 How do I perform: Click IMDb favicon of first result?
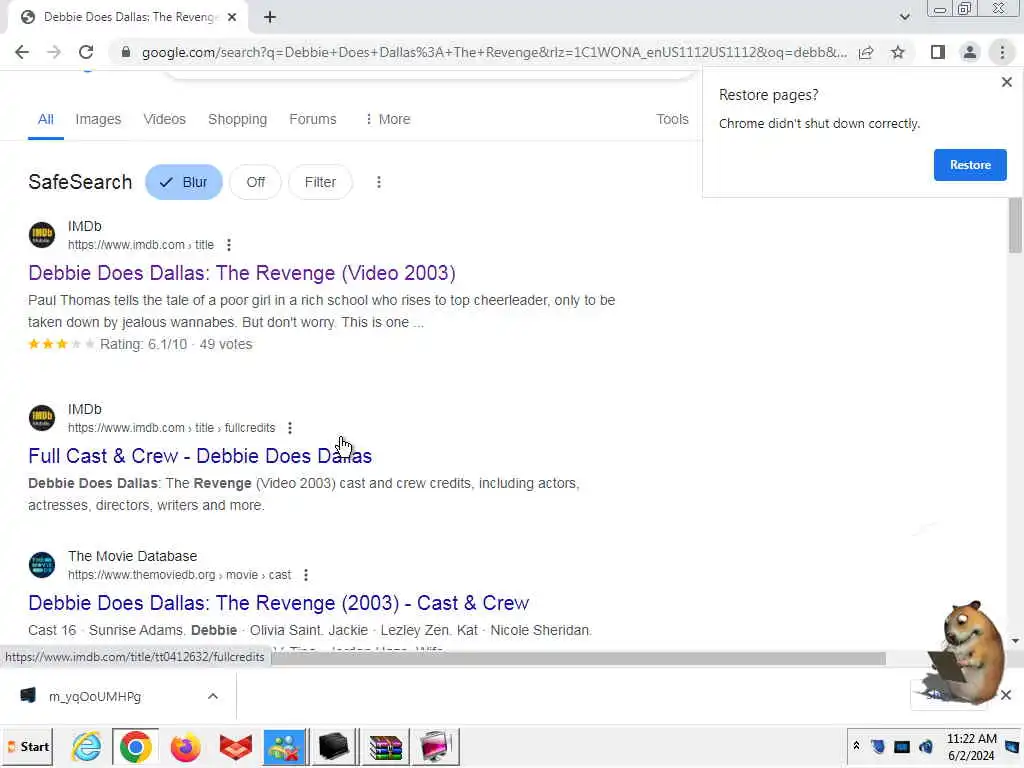42,235
